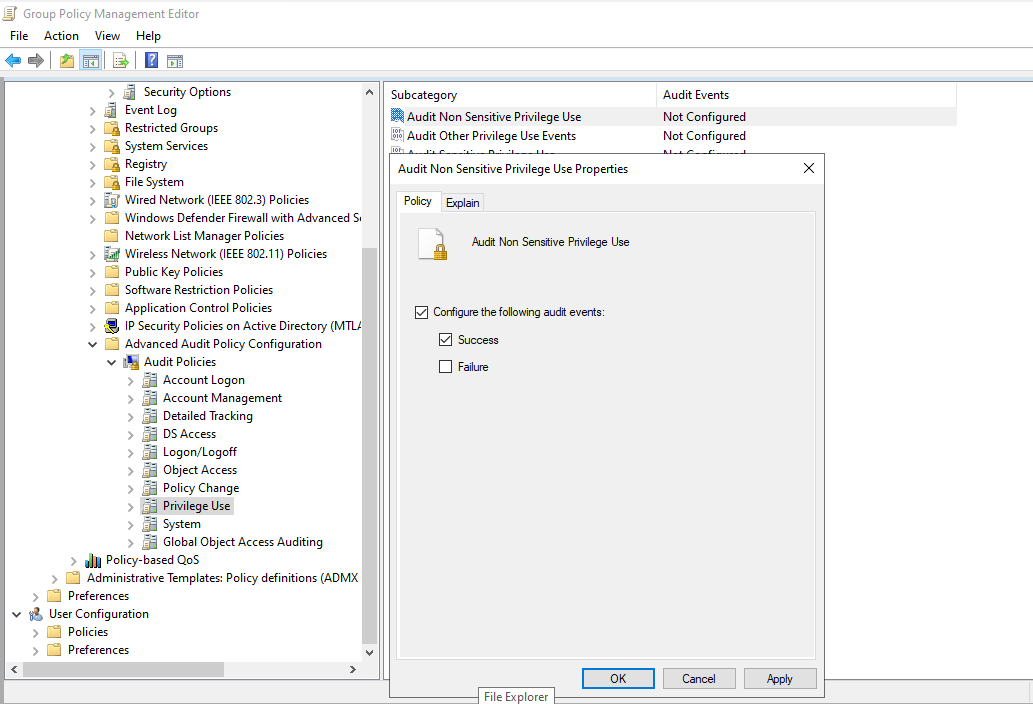The height and width of the screenshot is (704, 1033).
Task: Collapse the Audit Policies node
Action: click(111, 362)
